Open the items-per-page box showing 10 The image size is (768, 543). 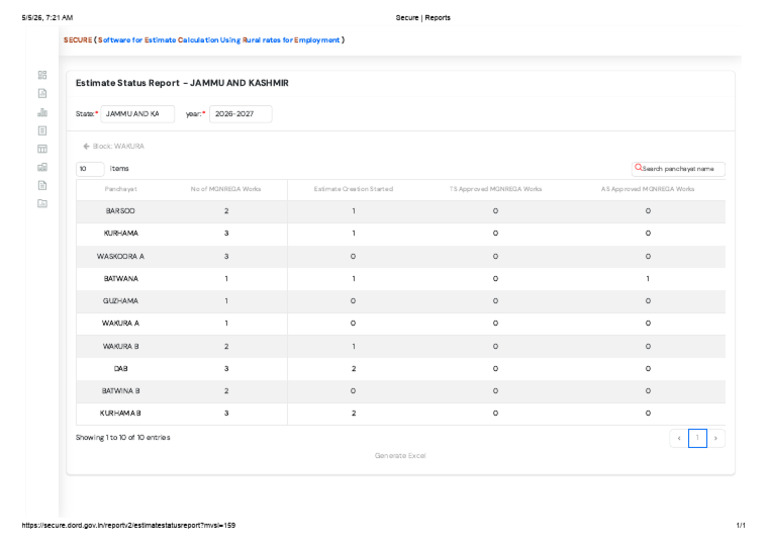coord(90,168)
